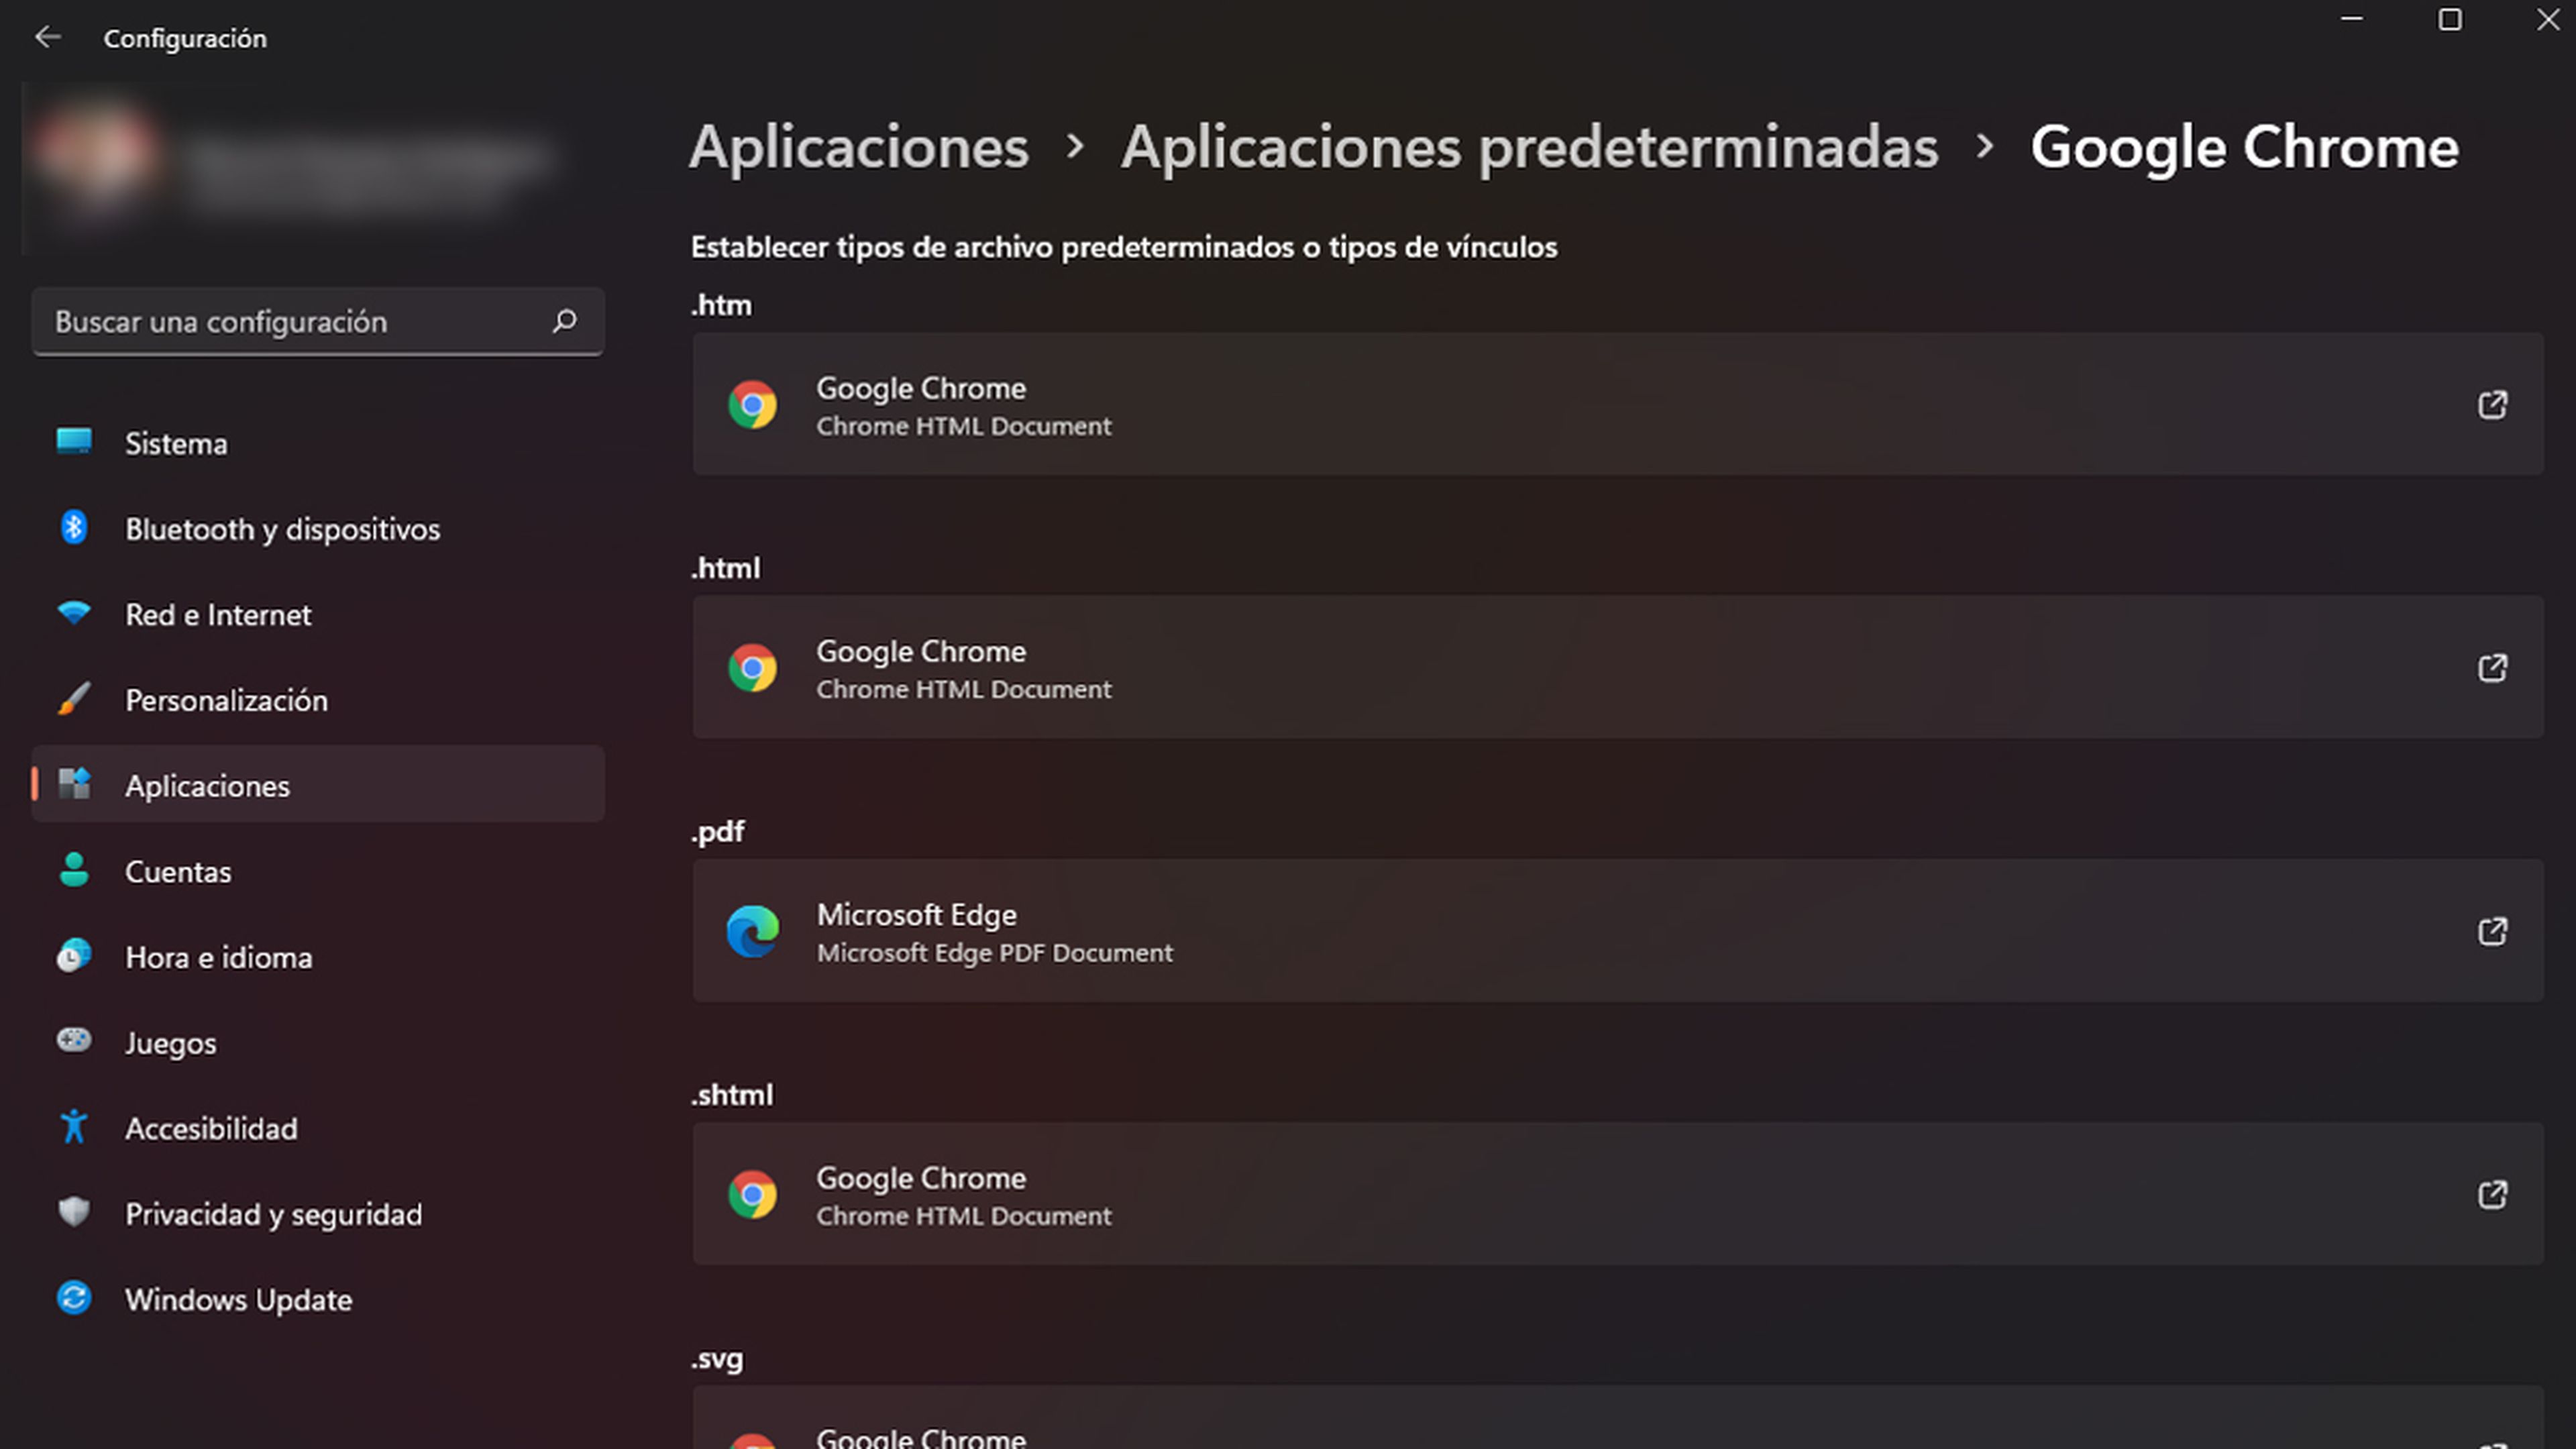The height and width of the screenshot is (1449, 2576).
Task: Click the paintbrush Personalización icon
Action: tap(74, 699)
